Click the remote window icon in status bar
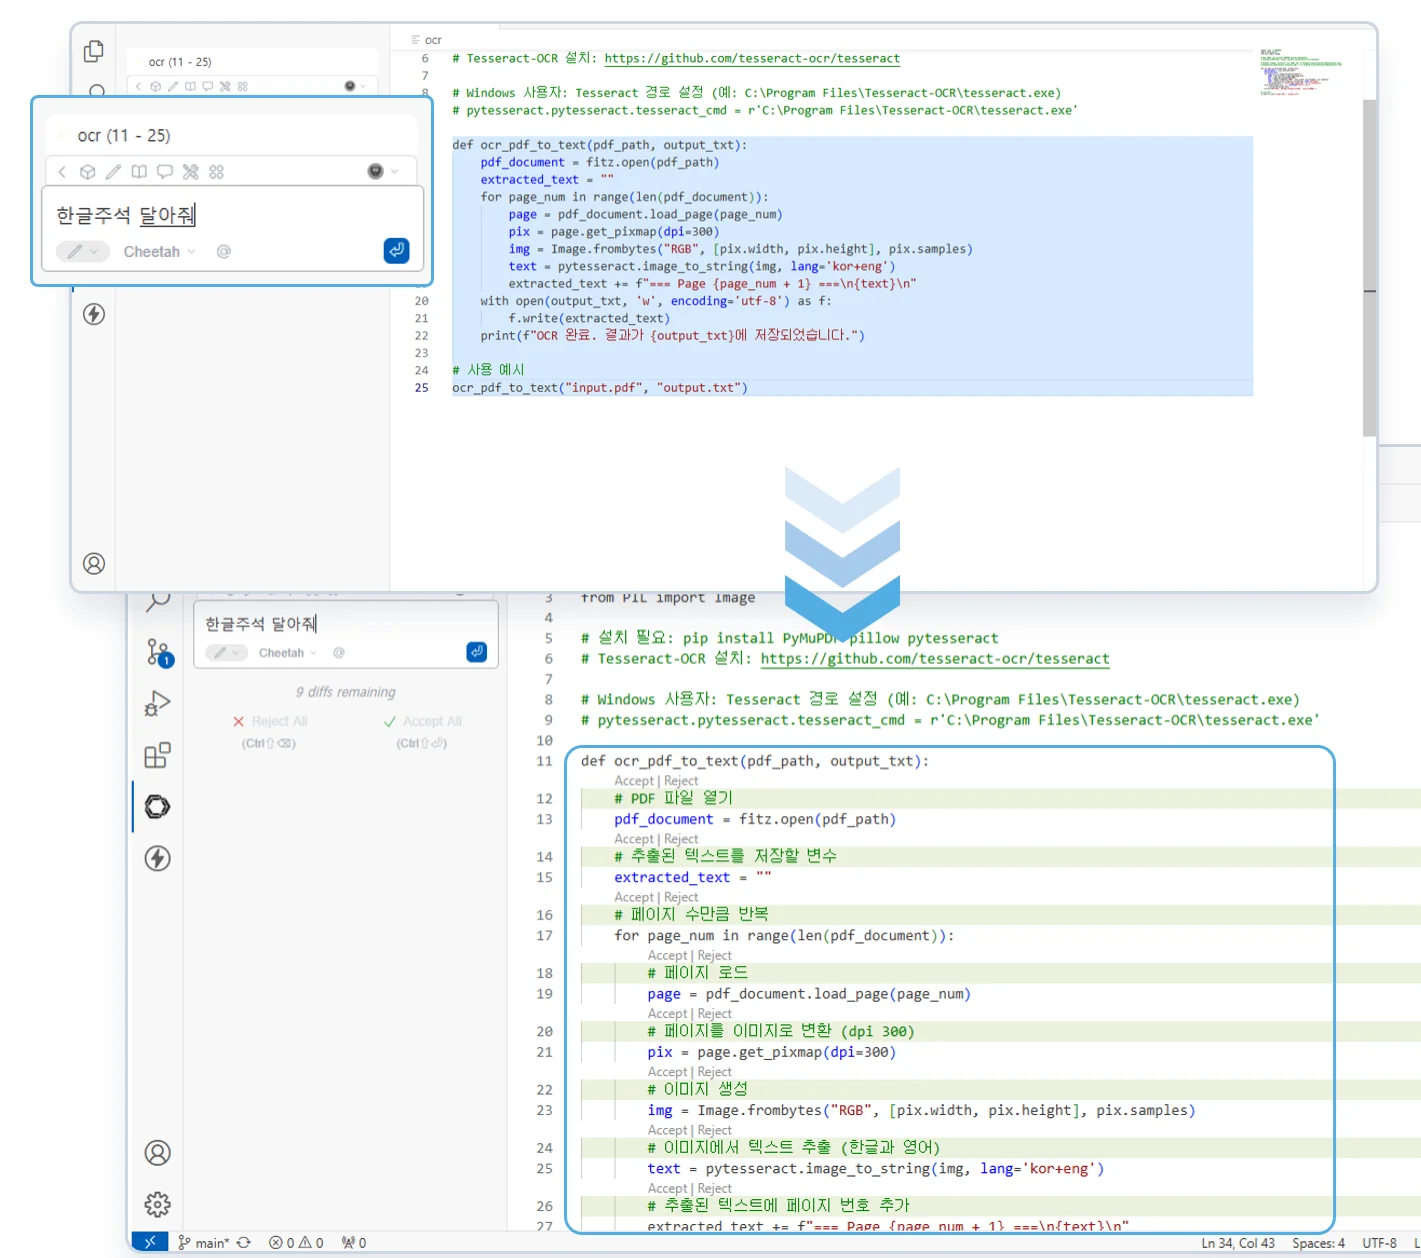1421x1258 pixels. (149, 1242)
